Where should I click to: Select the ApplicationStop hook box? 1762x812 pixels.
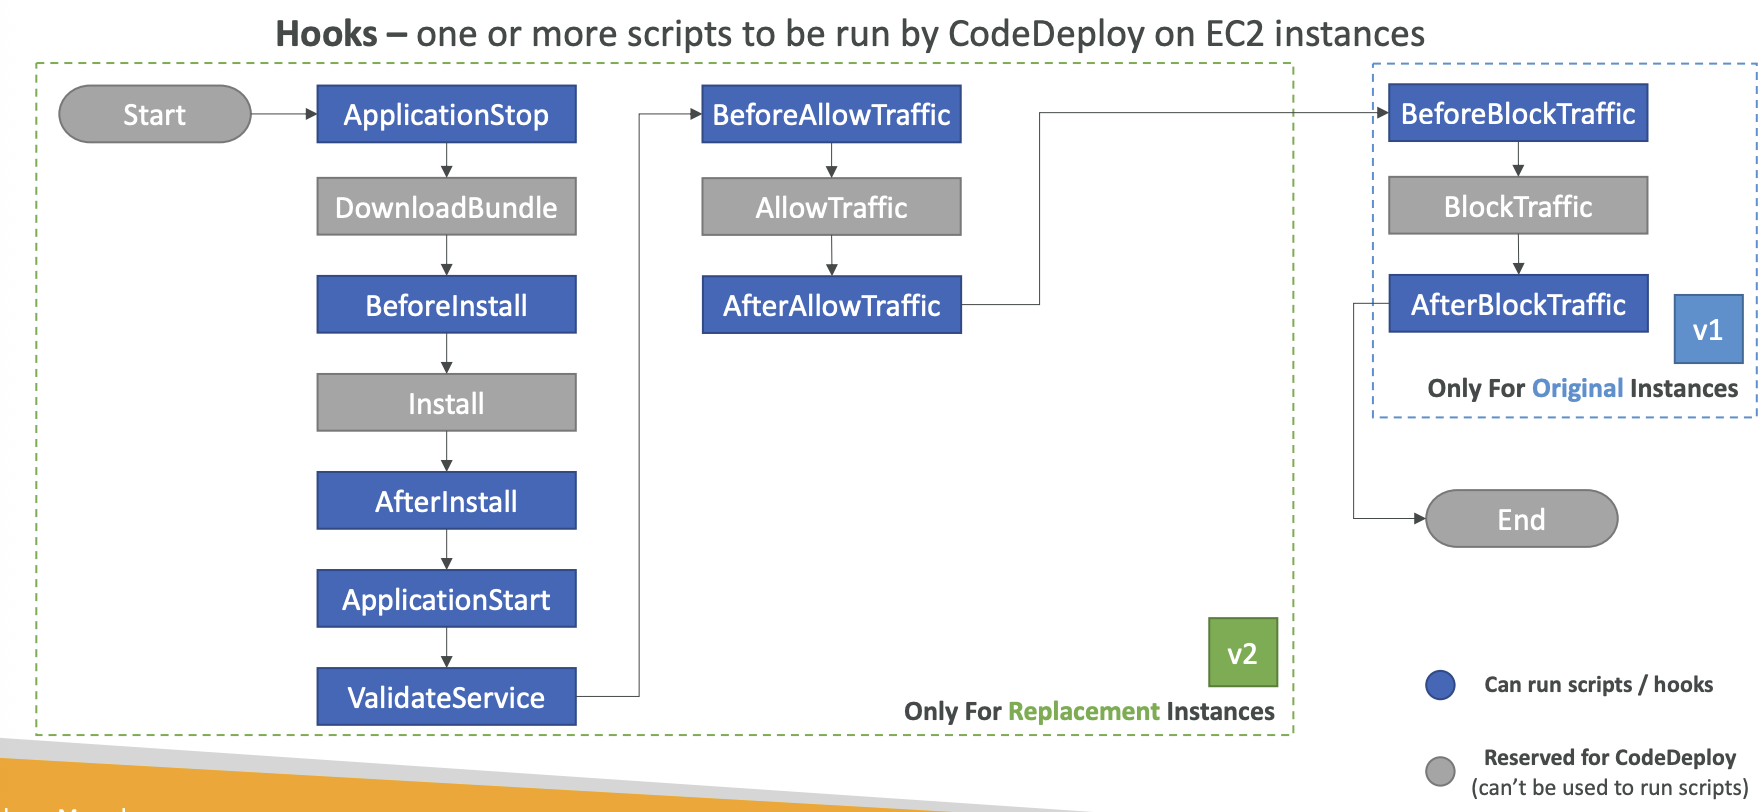point(446,114)
